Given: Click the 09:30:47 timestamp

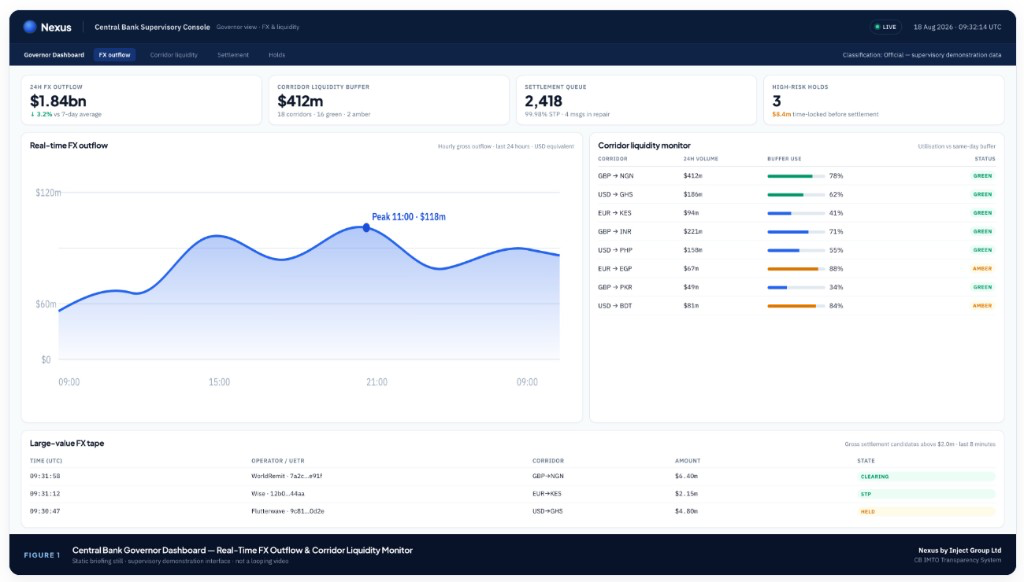Looking at the screenshot, I should (45, 511).
